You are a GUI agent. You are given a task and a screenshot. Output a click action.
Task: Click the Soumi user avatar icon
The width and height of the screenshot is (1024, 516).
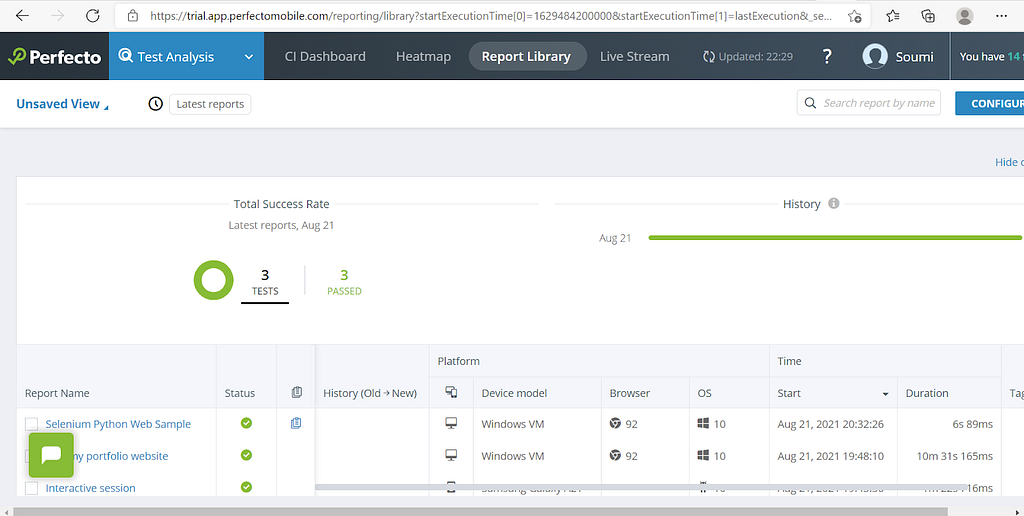874,56
